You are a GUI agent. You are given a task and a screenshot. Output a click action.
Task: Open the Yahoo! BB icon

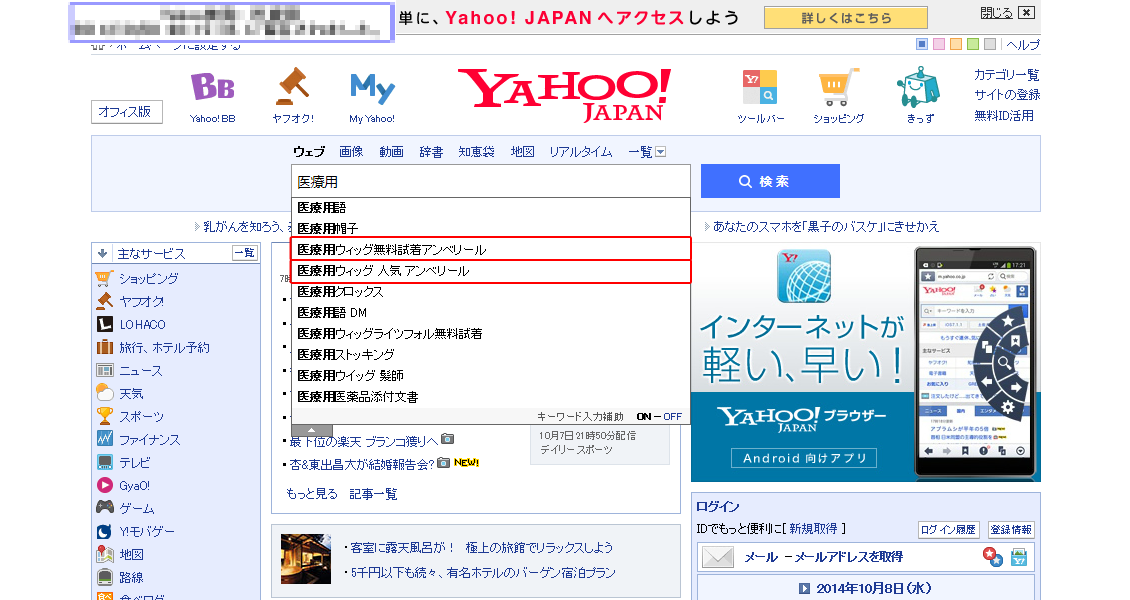click(x=213, y=87)
